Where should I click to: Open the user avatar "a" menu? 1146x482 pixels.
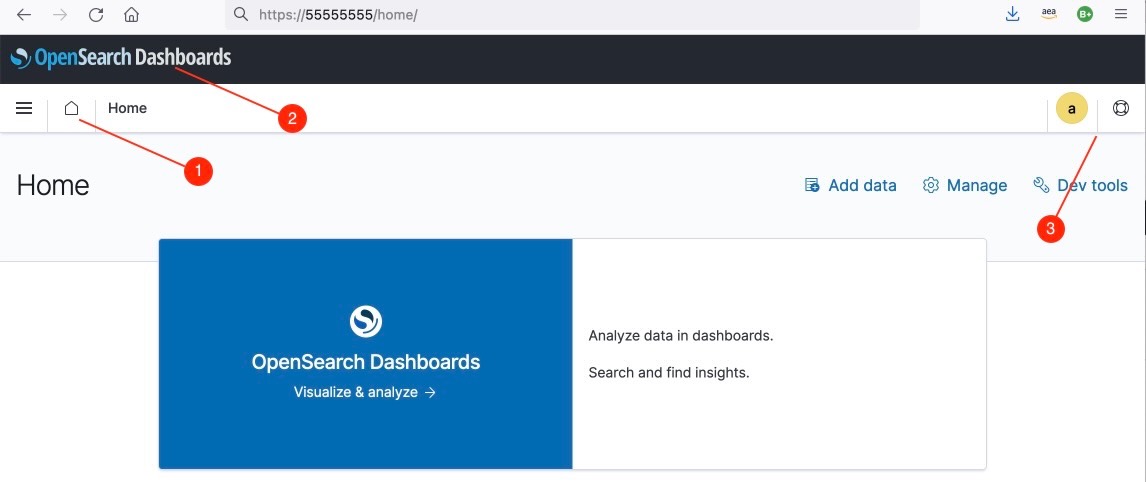(1071, 109)
